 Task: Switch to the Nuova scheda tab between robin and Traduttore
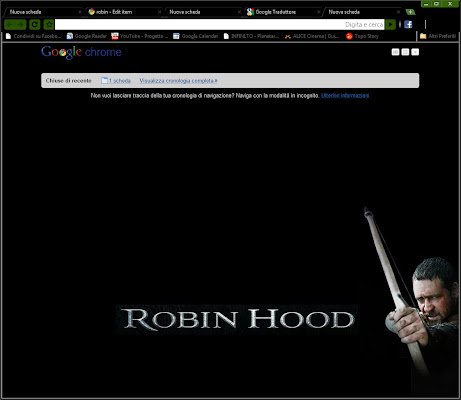[x=203, y=12]
